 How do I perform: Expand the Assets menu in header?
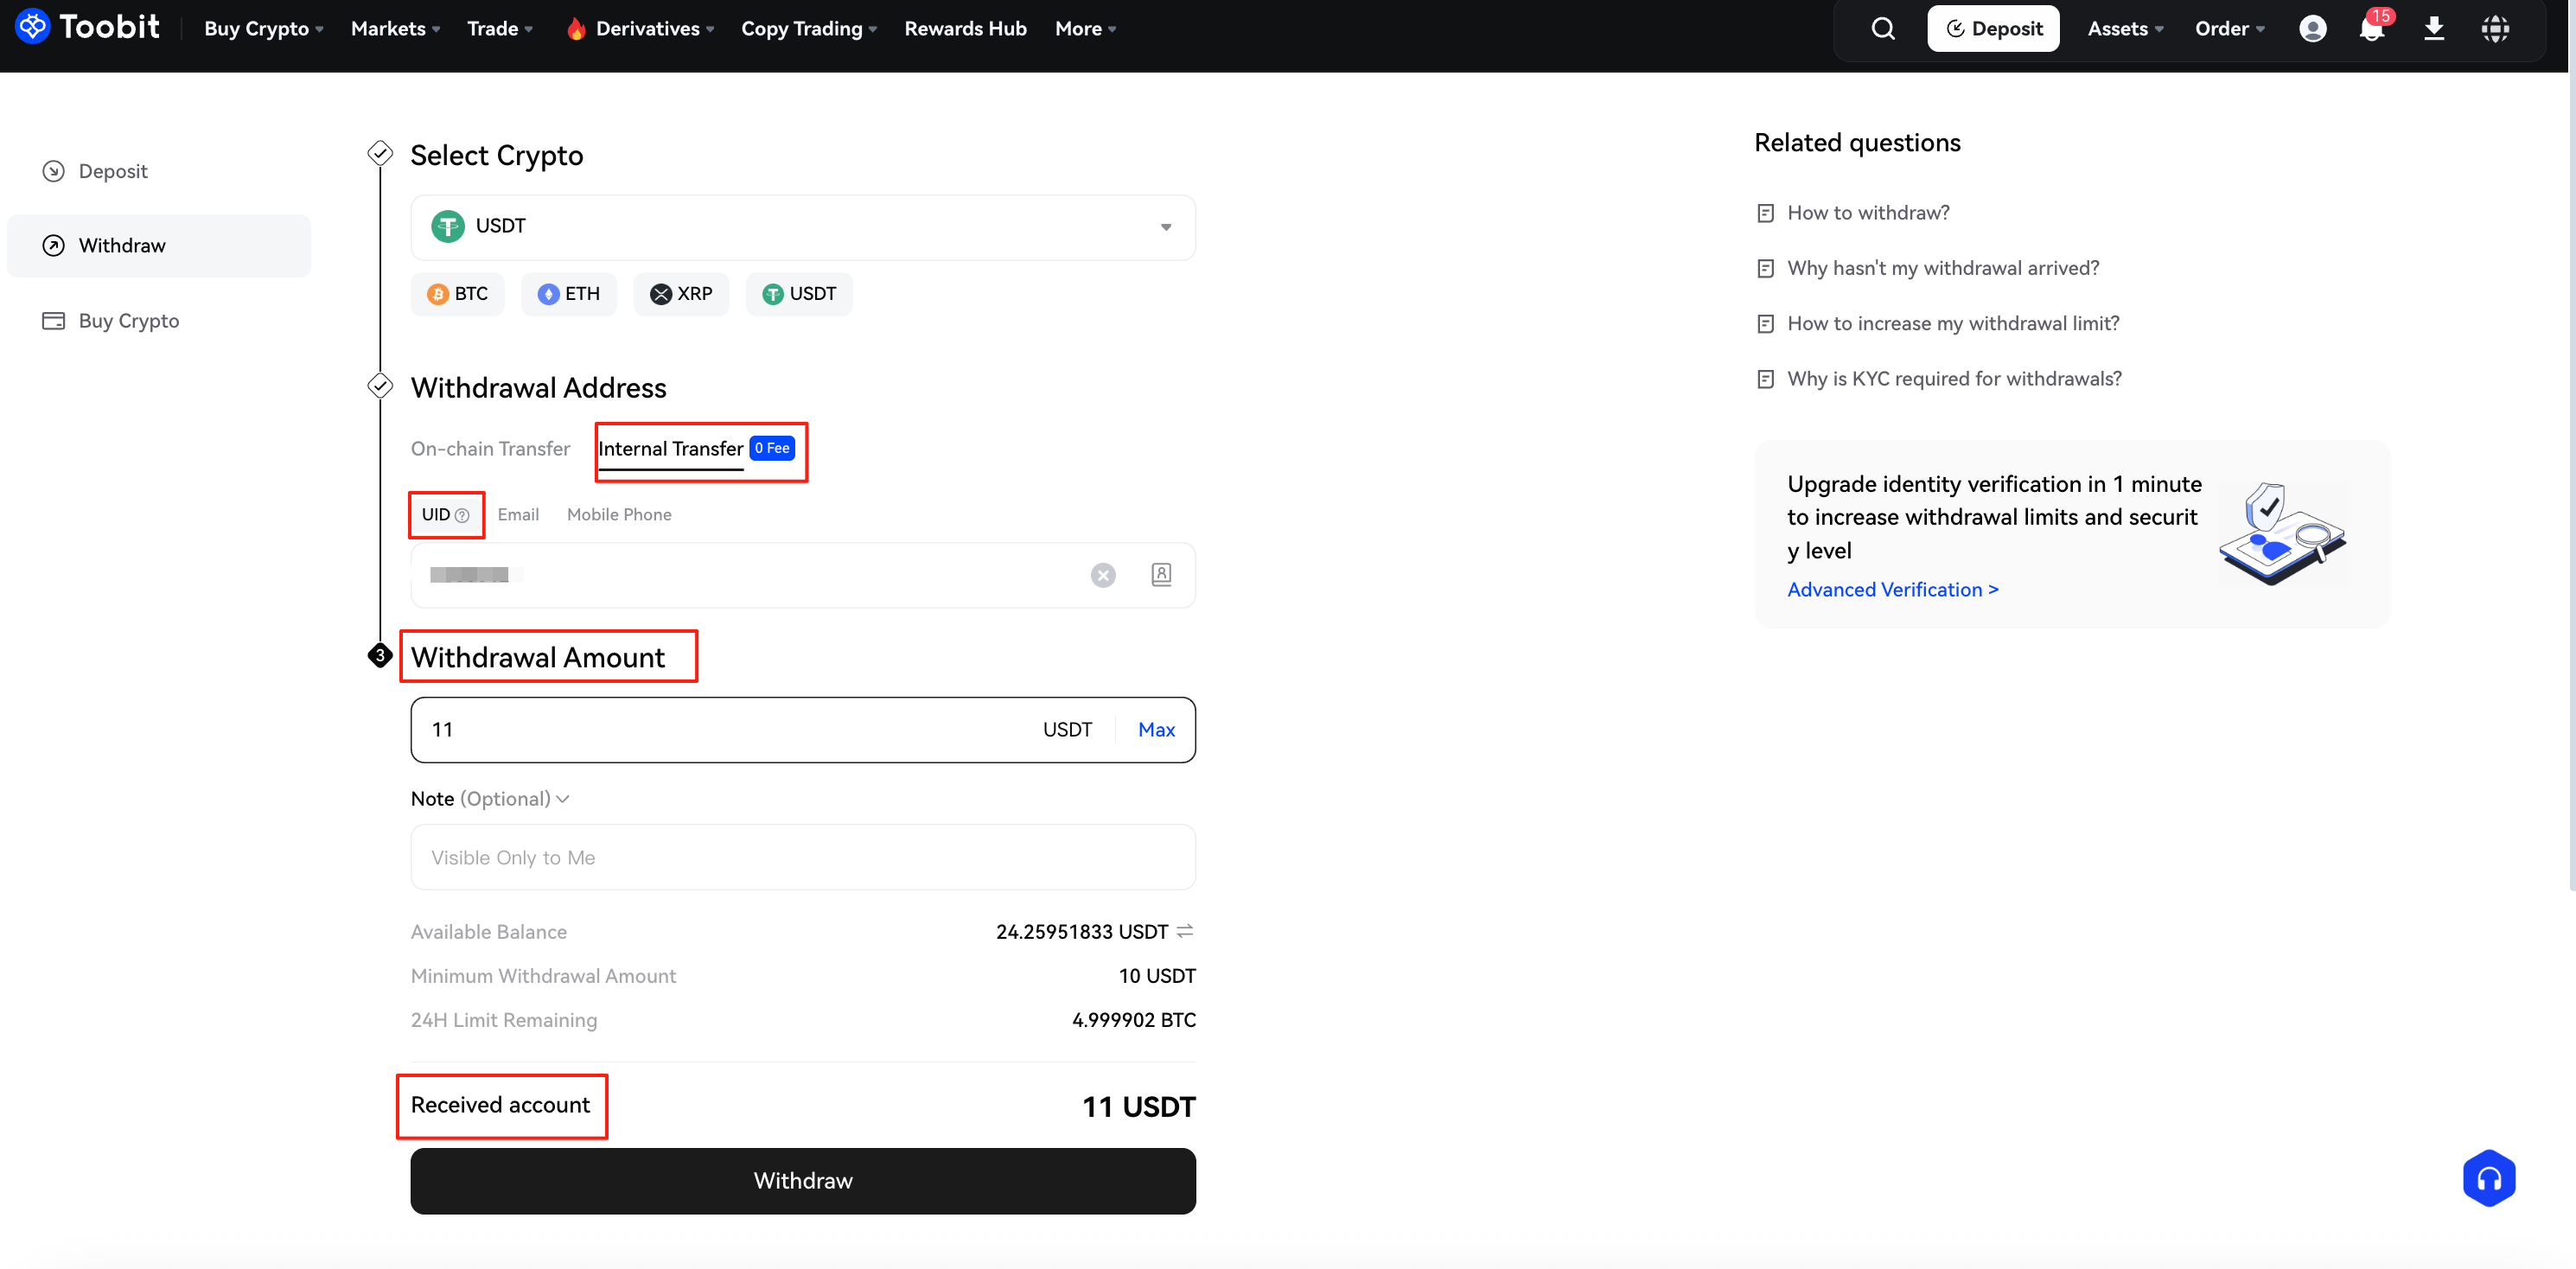coord(2125,28)
